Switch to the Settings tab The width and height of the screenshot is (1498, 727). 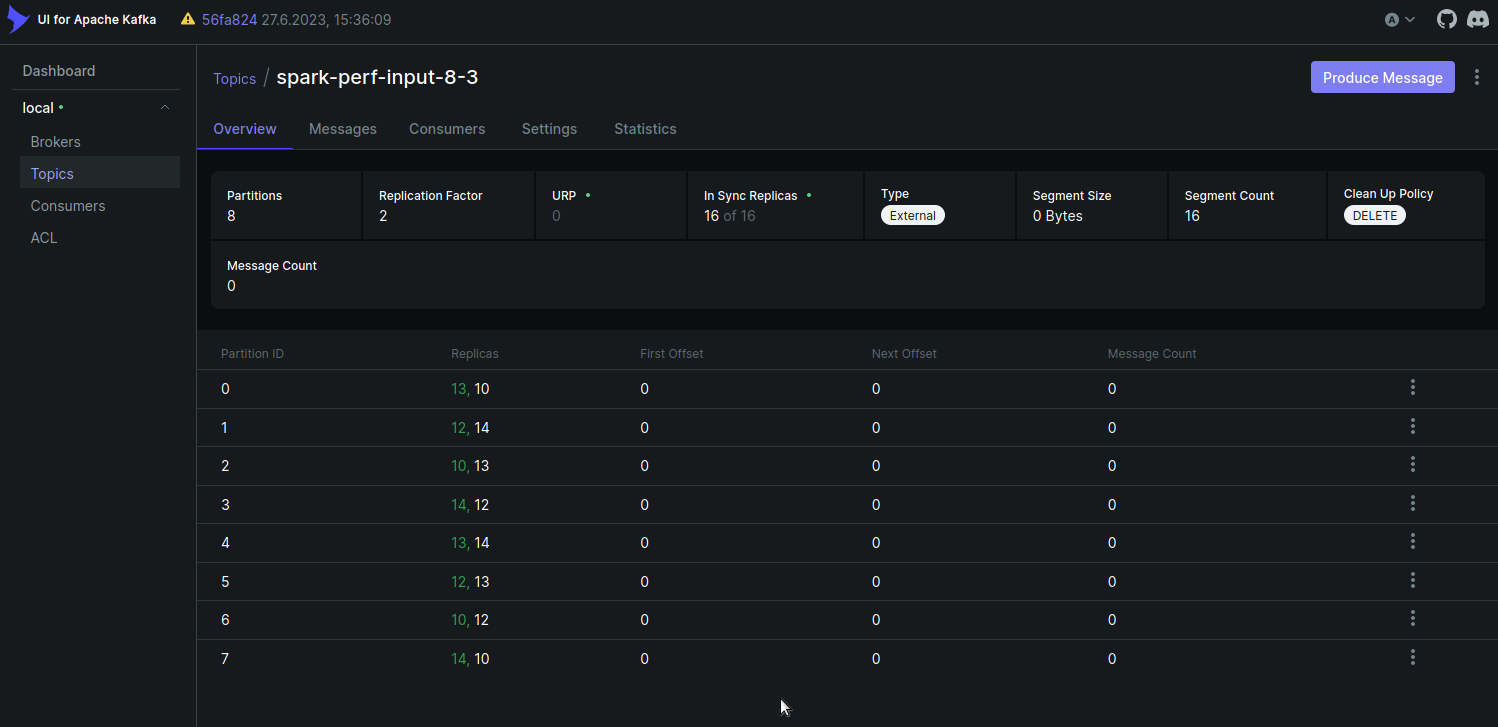point(549,129)
